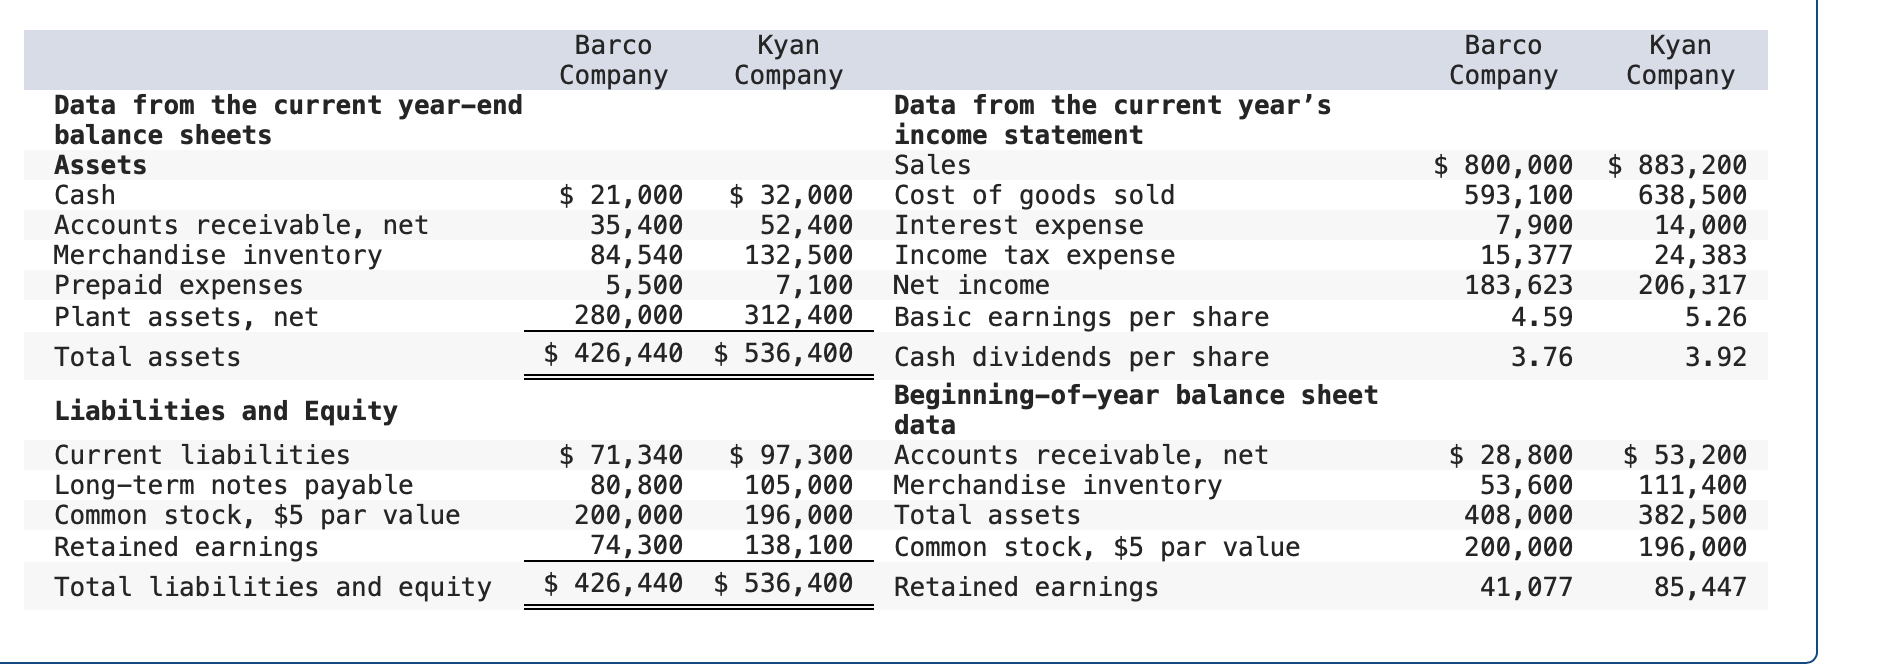Select the 'Plant assets, net' label
The image size is (1884, 664).
coord(186,317)
